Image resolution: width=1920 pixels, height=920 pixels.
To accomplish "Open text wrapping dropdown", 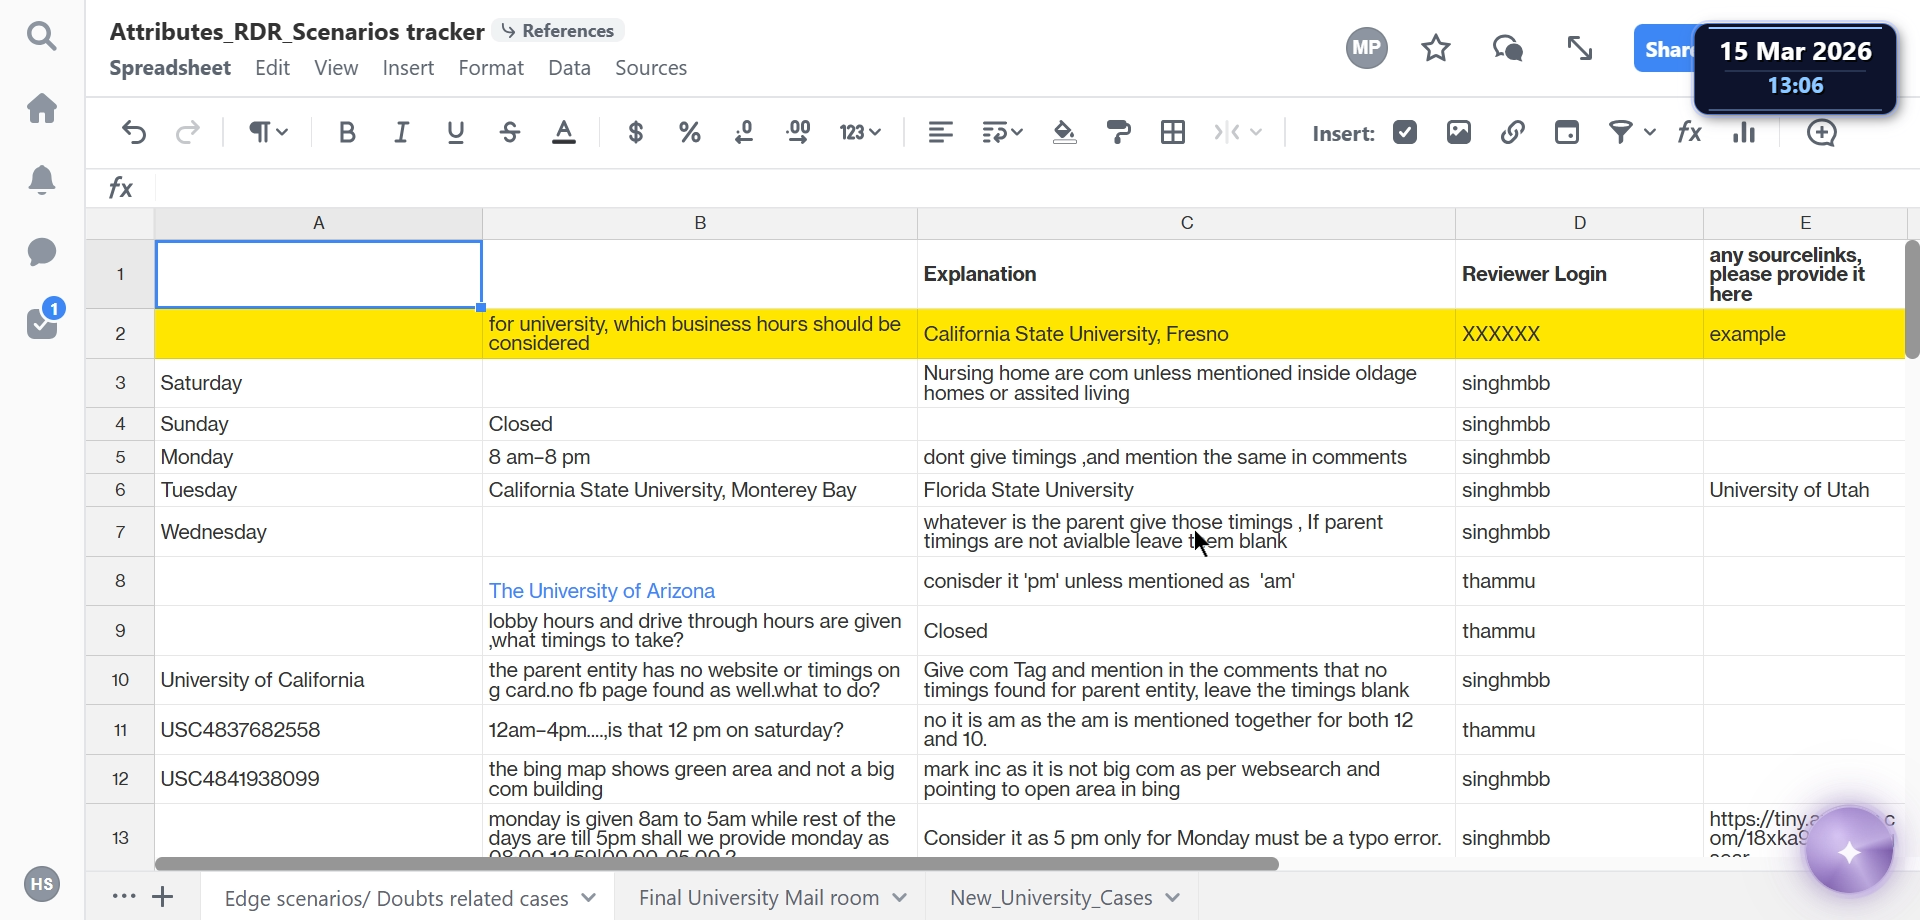I will (1002, 132).
